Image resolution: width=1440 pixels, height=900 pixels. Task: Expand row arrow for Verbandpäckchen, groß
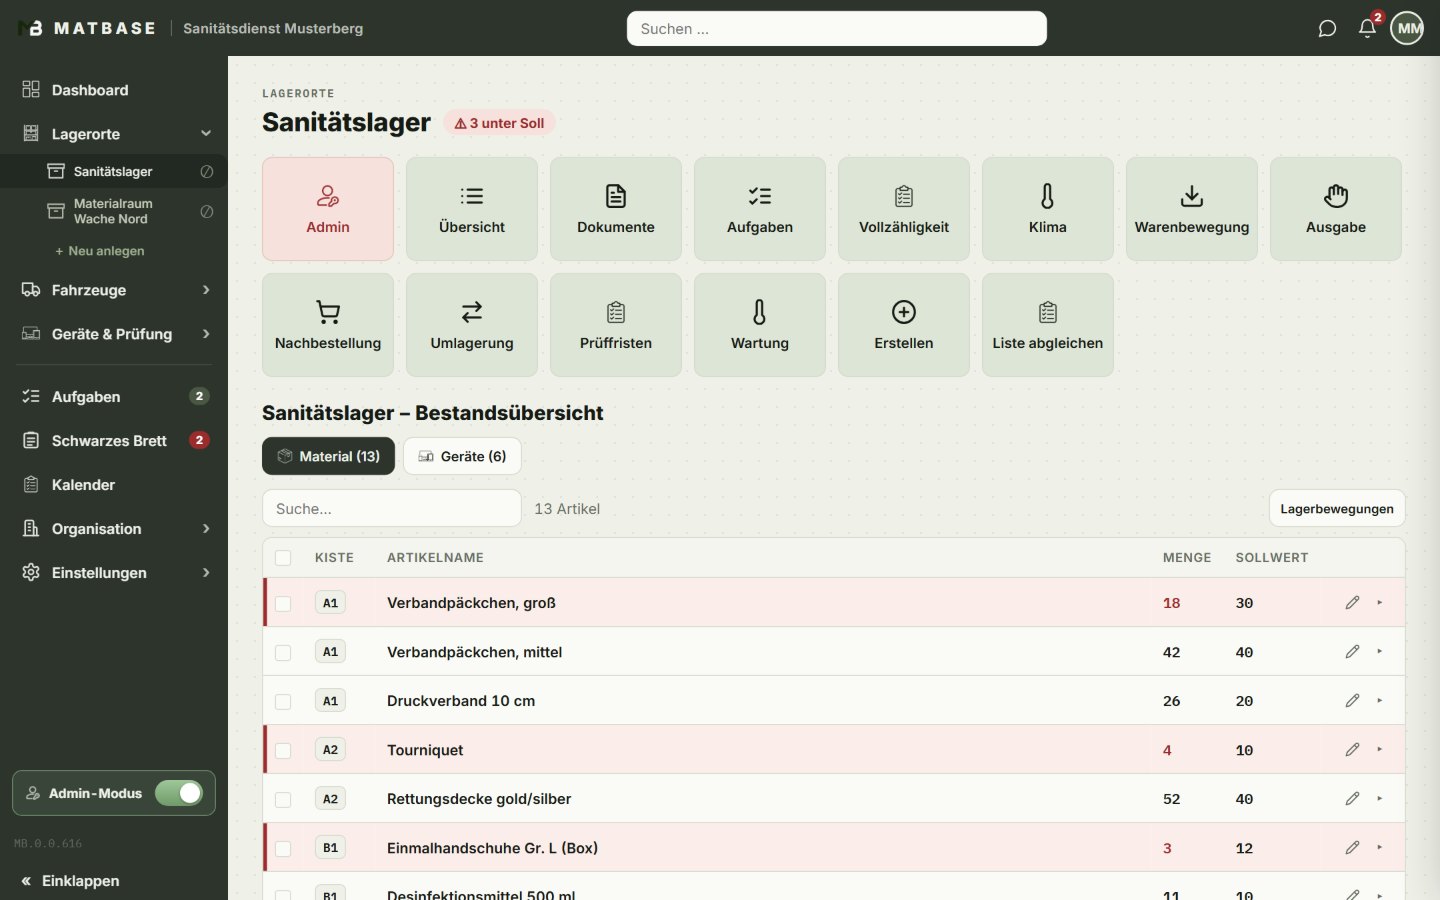tap(1380, 602)
